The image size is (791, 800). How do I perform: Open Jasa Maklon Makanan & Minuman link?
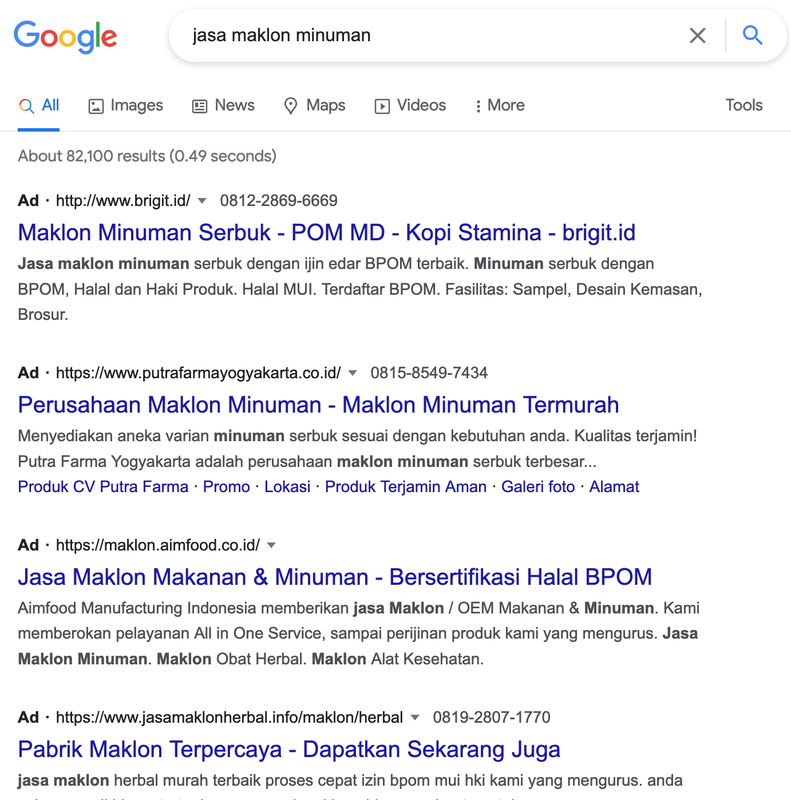click(334, 577)
